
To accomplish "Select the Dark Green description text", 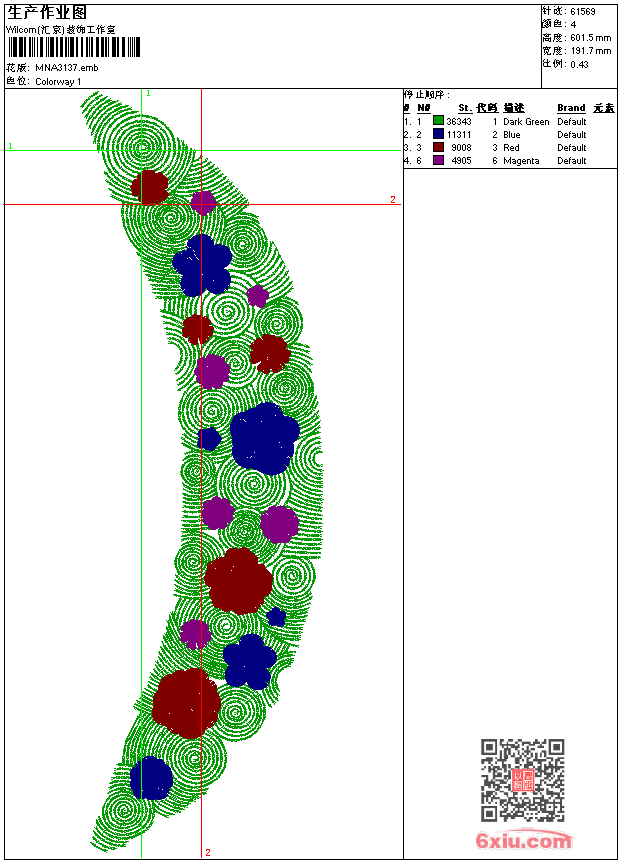I will [x=526, y=121].
